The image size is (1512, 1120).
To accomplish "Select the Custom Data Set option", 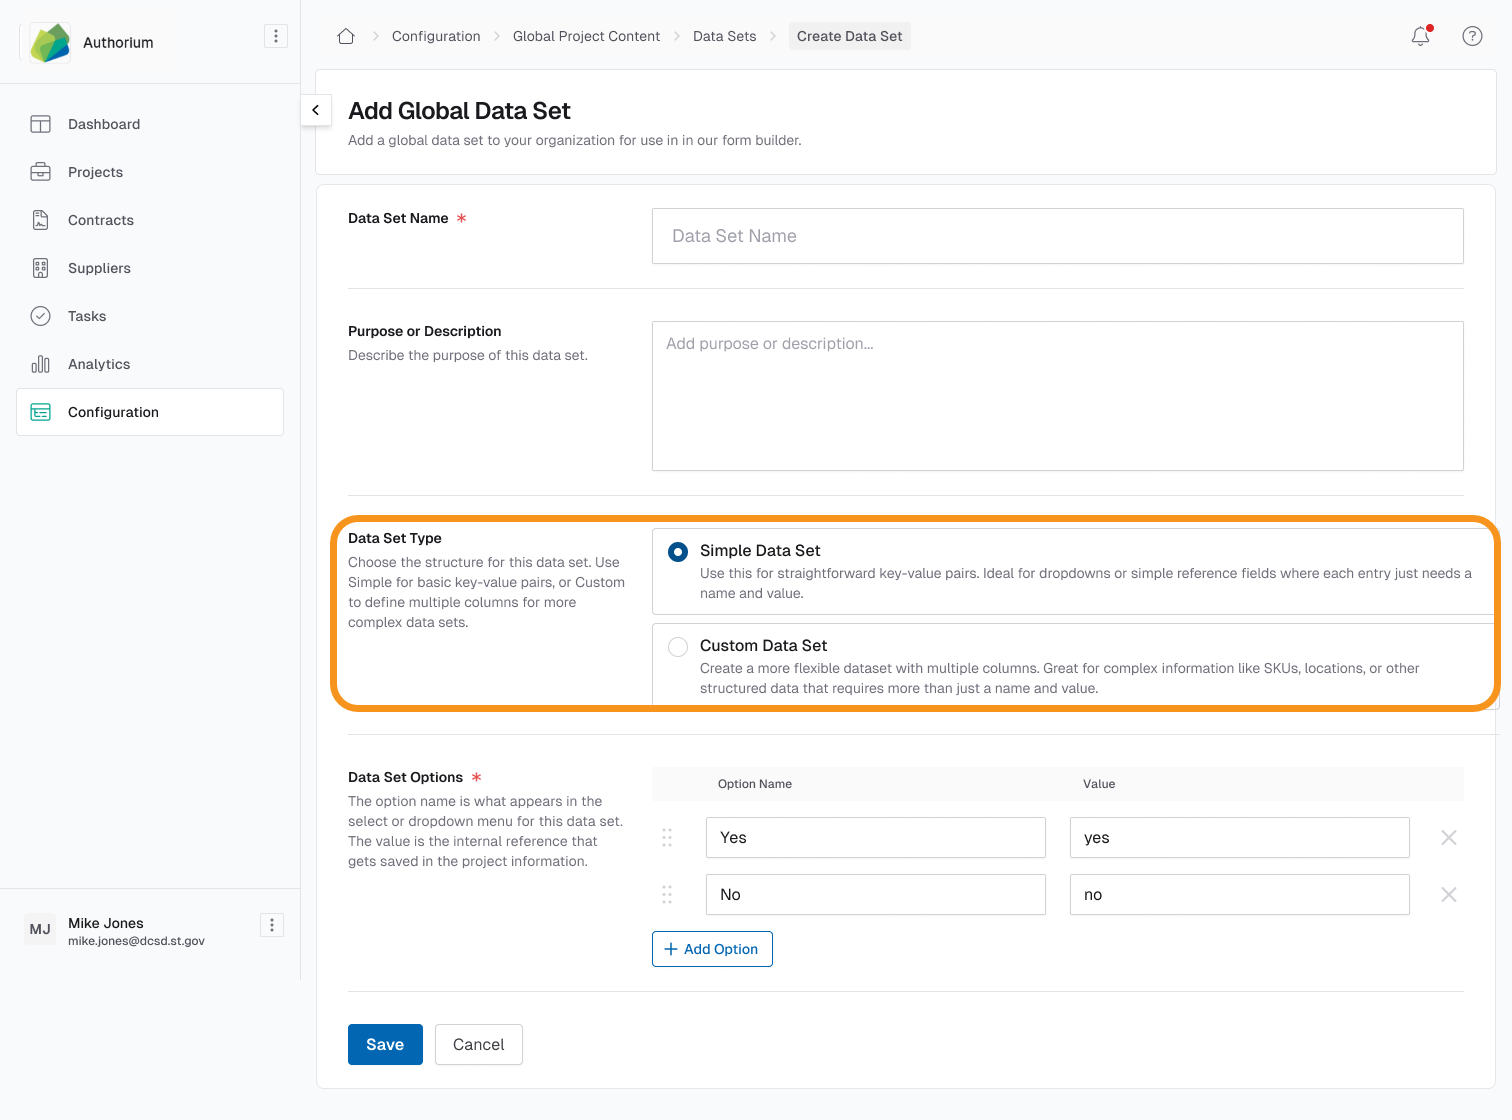I will tap(678, 646).
